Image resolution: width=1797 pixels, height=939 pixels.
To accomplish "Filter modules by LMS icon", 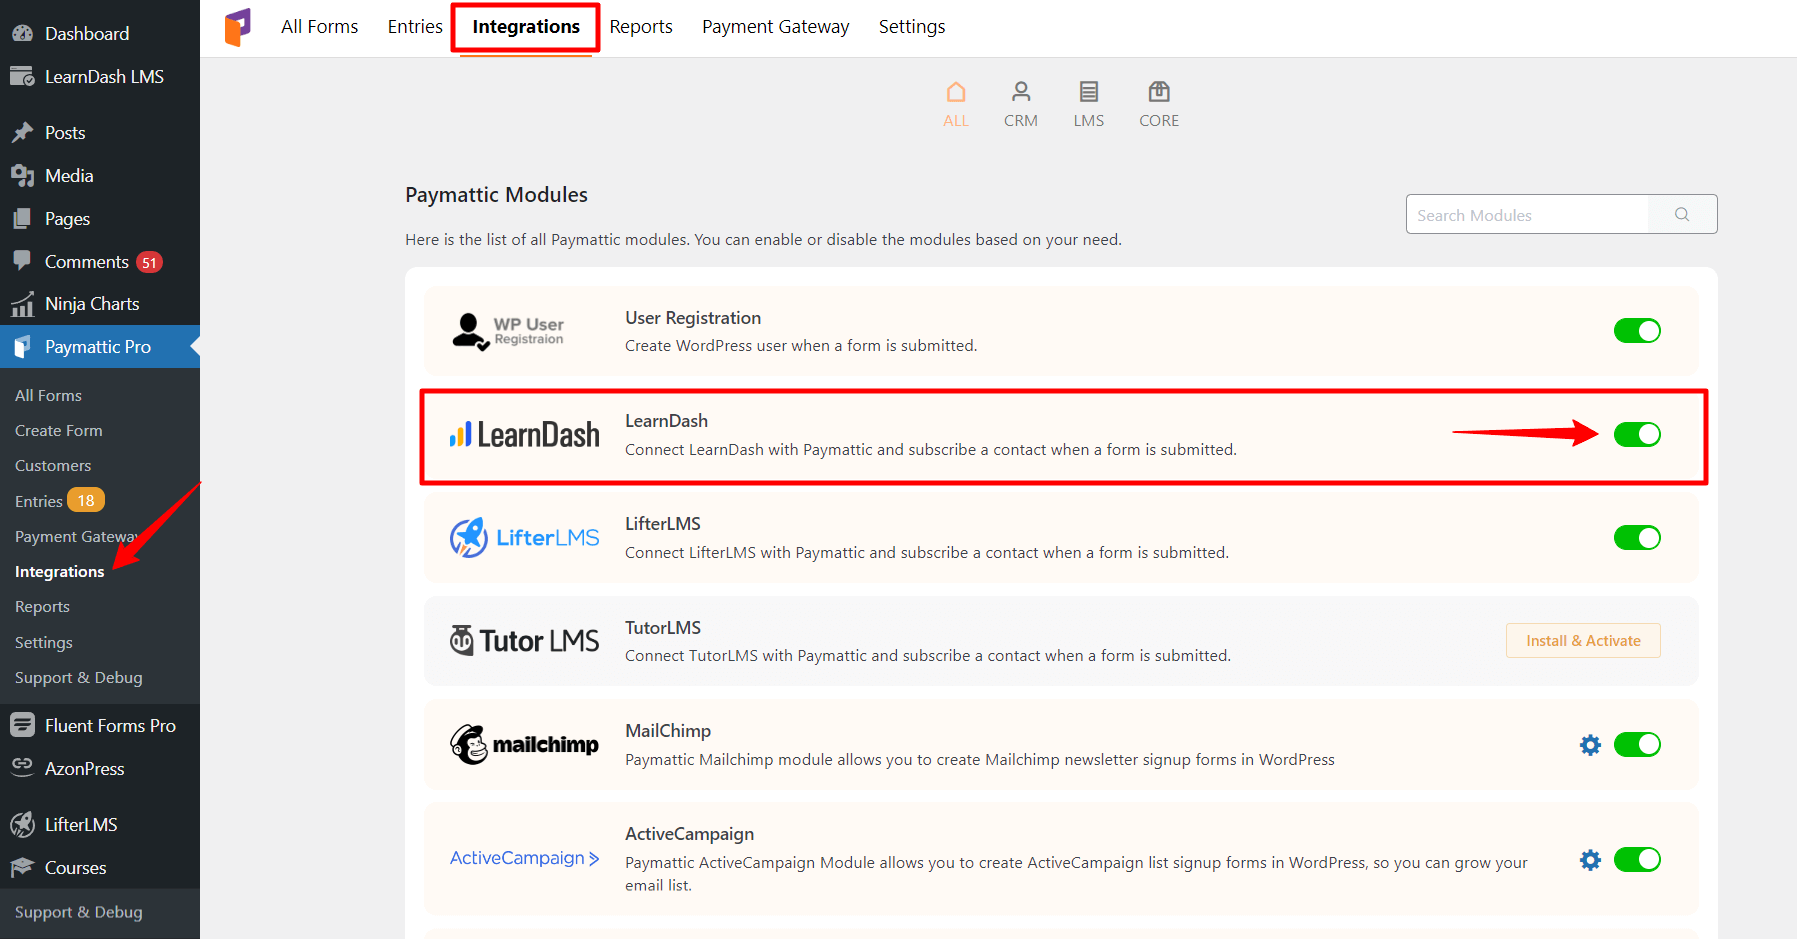I will pos(1089,92).
